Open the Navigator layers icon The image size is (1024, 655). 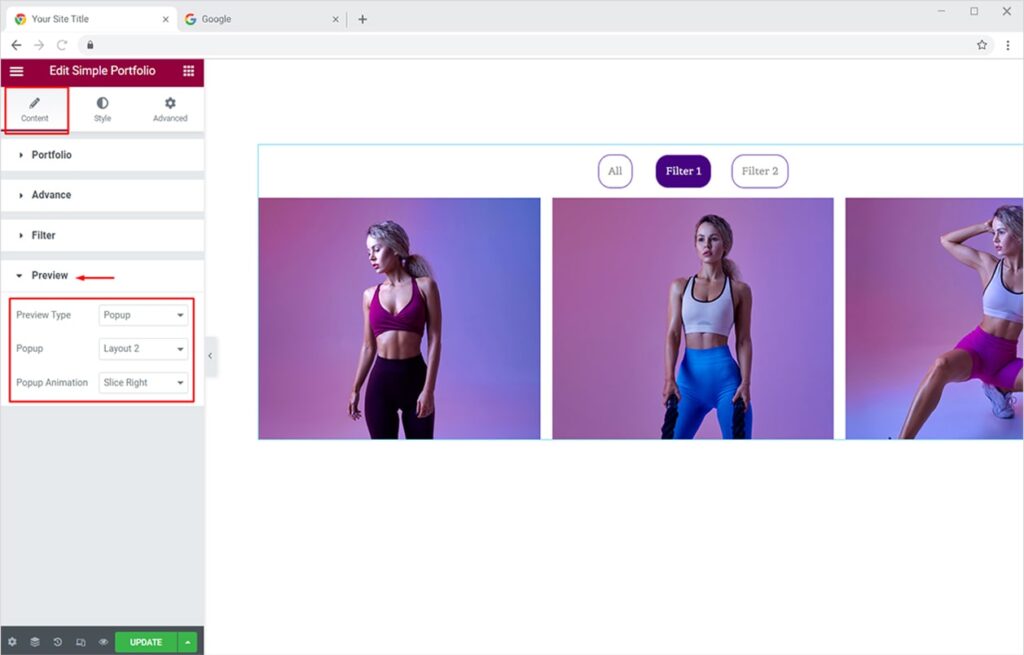point(35,642)
